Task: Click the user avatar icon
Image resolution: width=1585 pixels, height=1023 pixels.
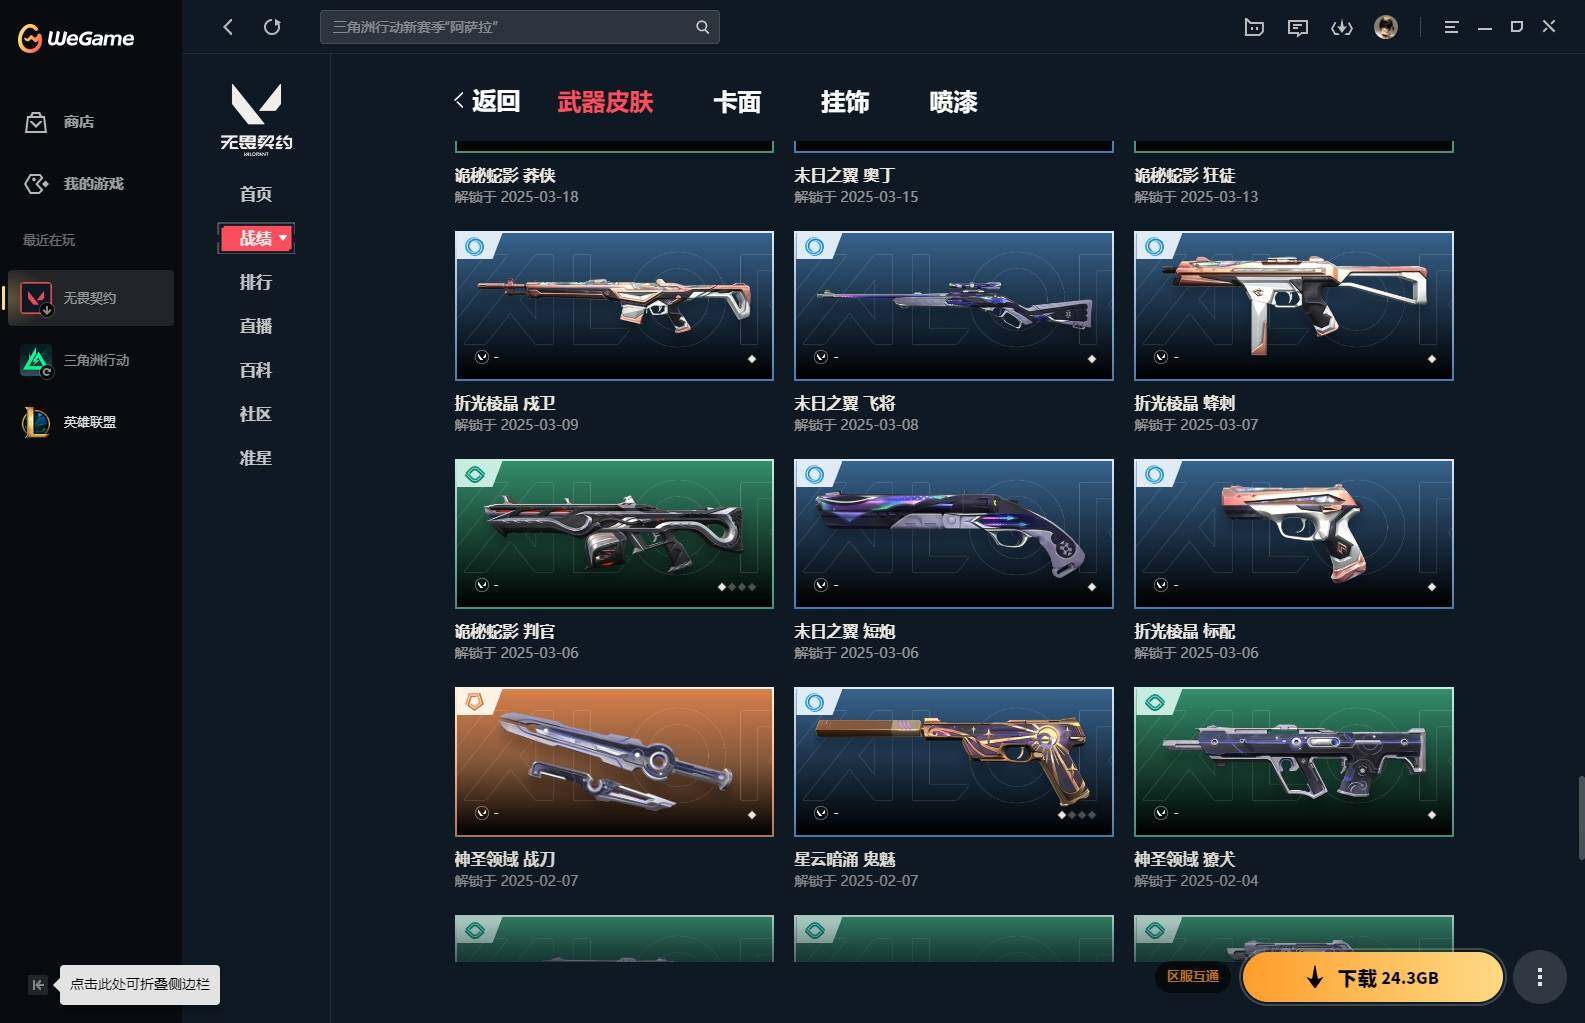Action: tap(1386, 27)
